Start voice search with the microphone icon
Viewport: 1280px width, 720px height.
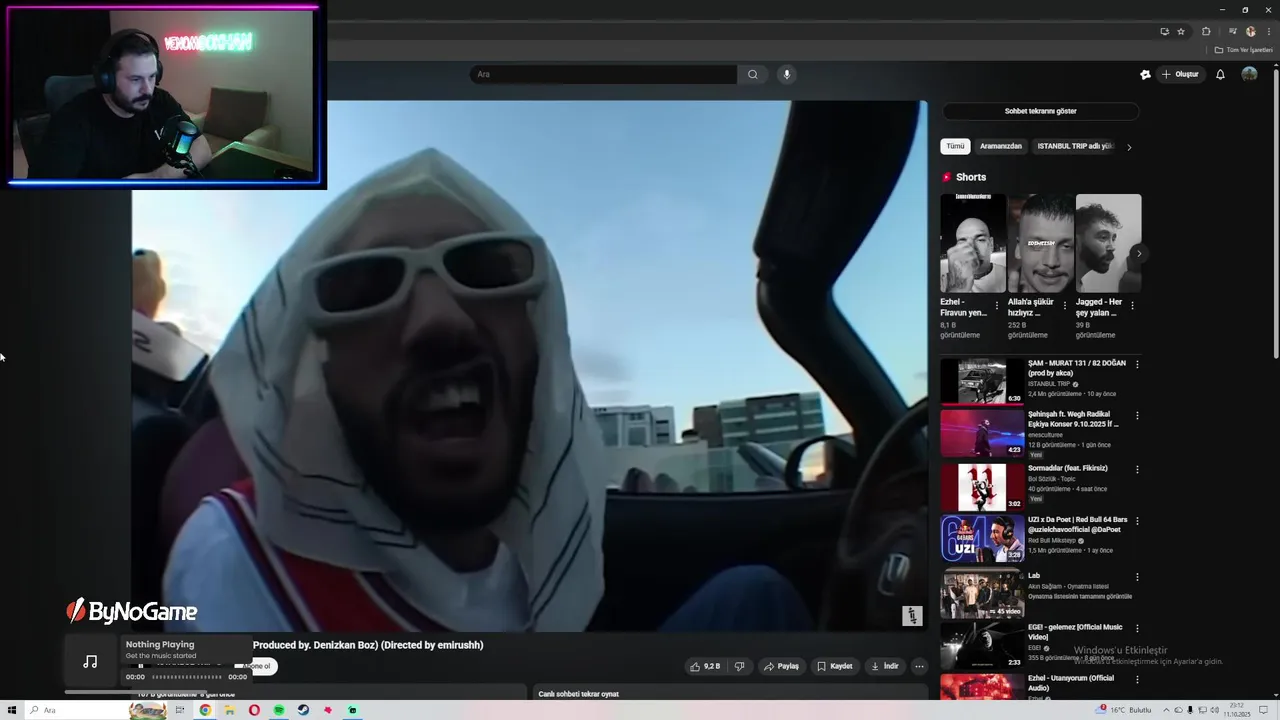[787, 74]
